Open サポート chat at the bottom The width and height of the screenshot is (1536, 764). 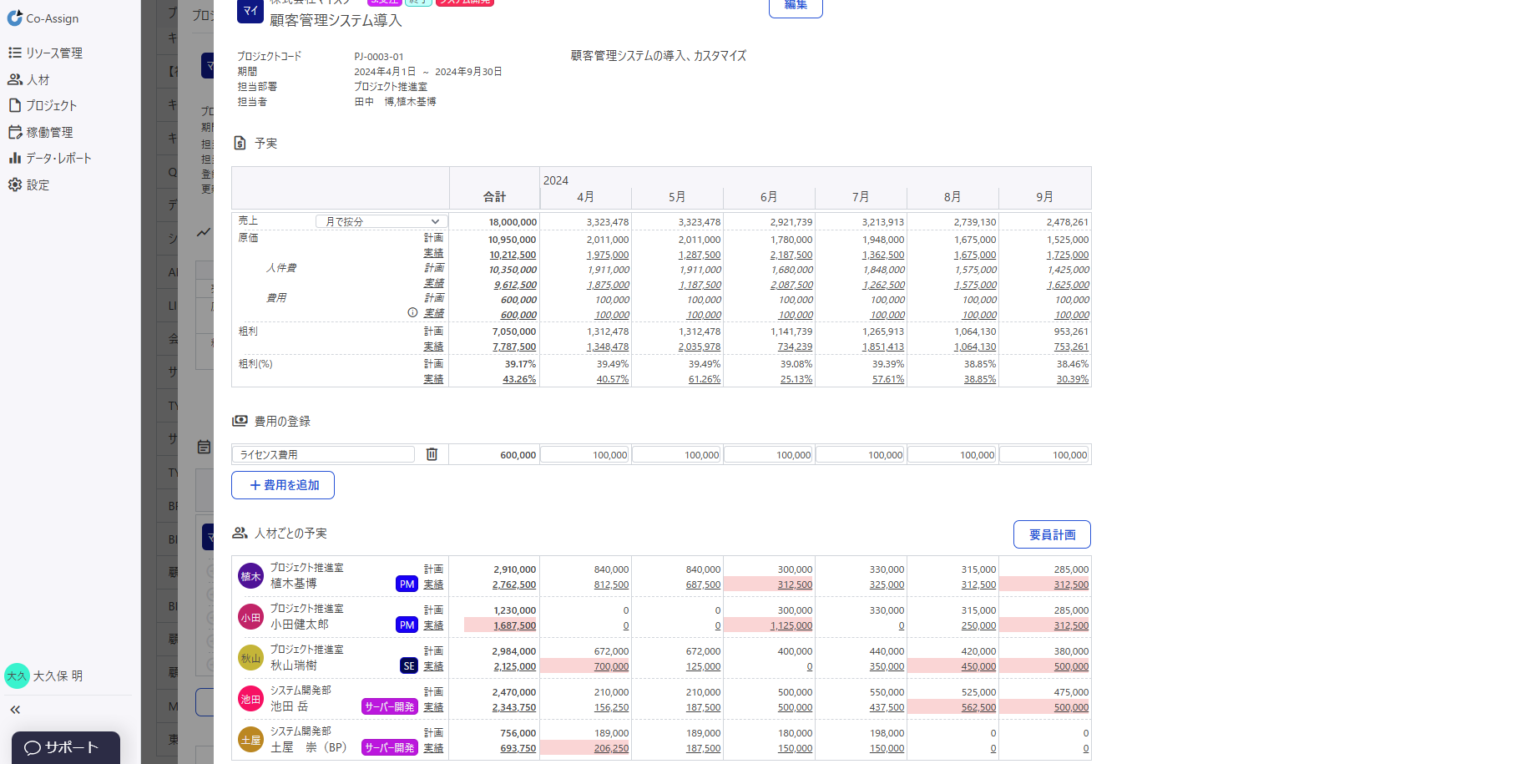point(64,748)
